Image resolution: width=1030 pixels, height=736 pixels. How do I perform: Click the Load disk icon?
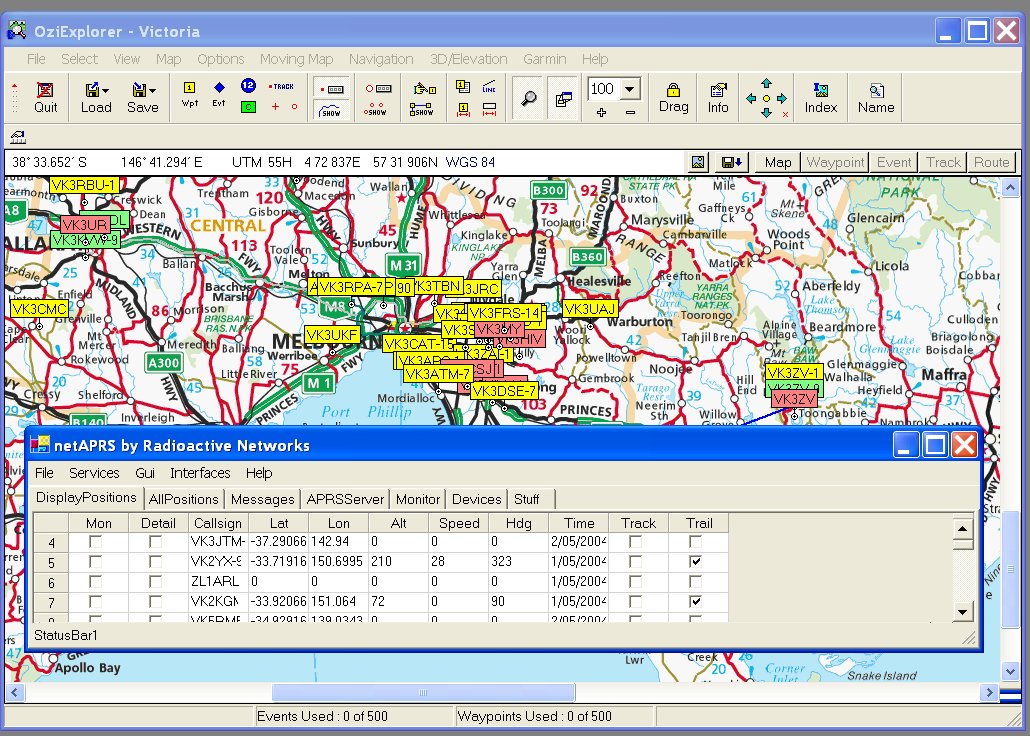[x=91, y=90]
